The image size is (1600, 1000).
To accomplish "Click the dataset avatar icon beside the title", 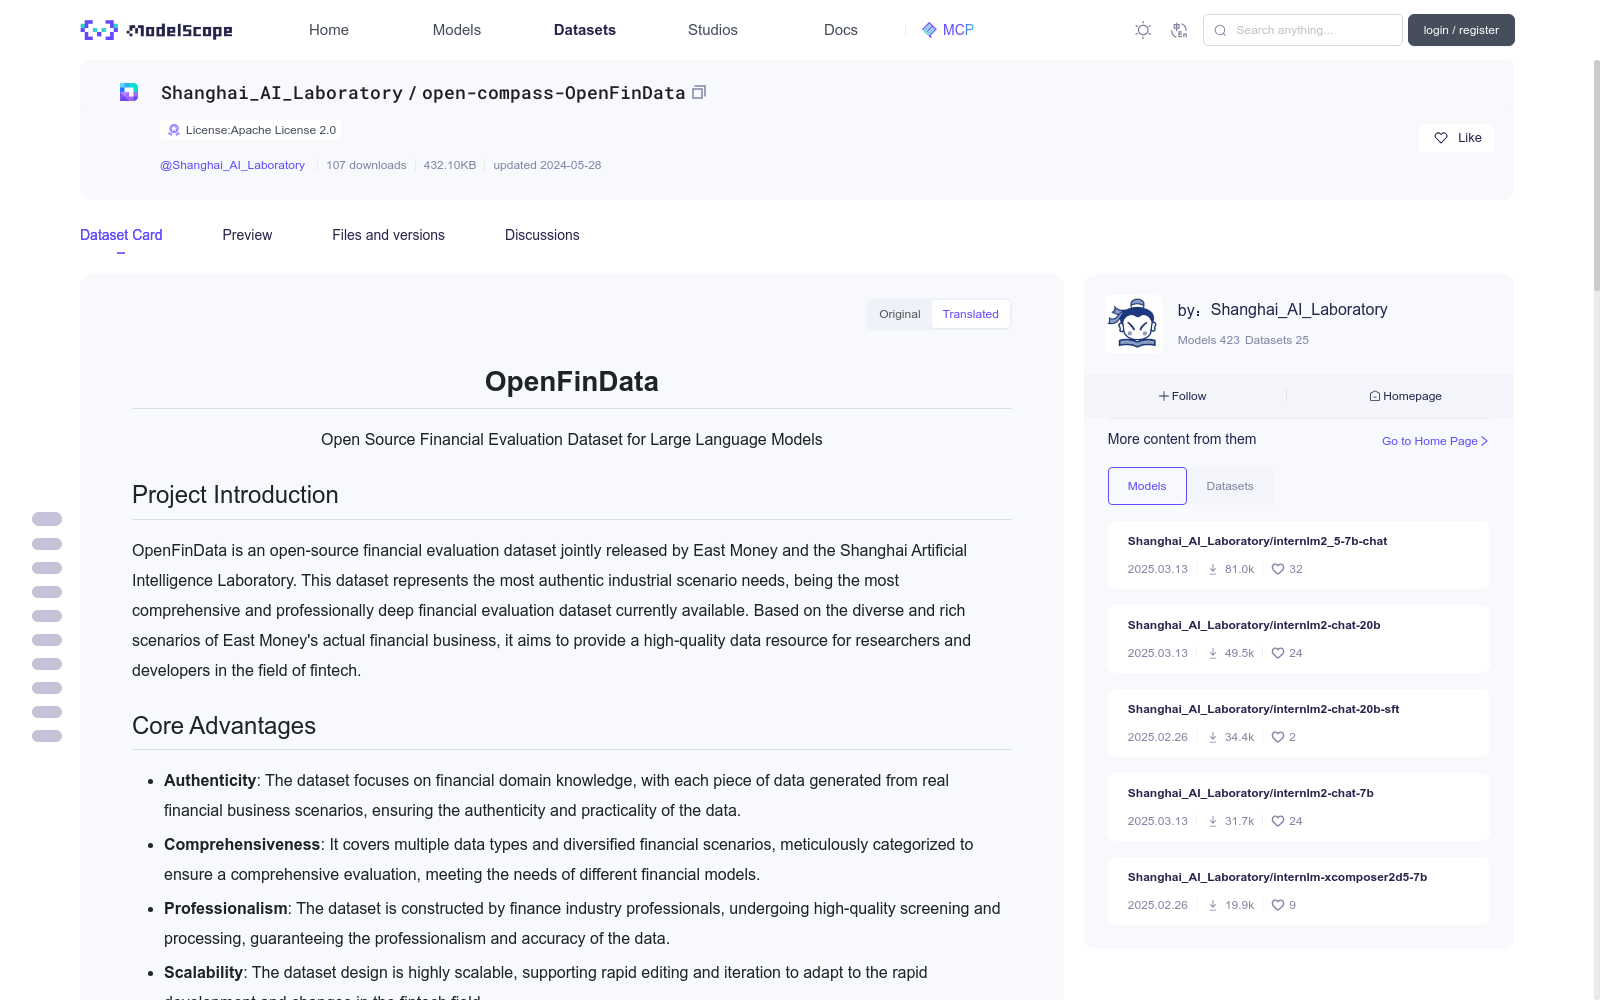I will click(x=129, y=92).
